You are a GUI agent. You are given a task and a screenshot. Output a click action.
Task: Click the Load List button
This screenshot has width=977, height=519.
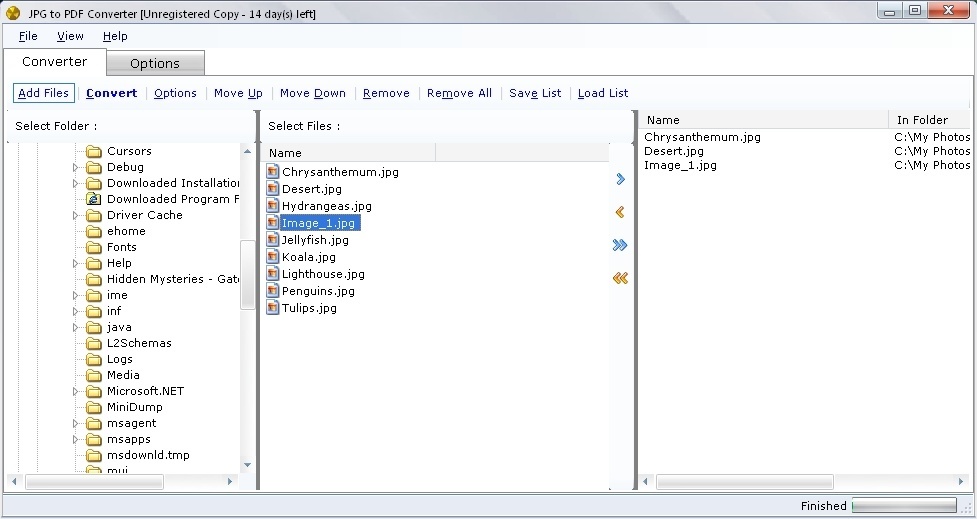603,93
